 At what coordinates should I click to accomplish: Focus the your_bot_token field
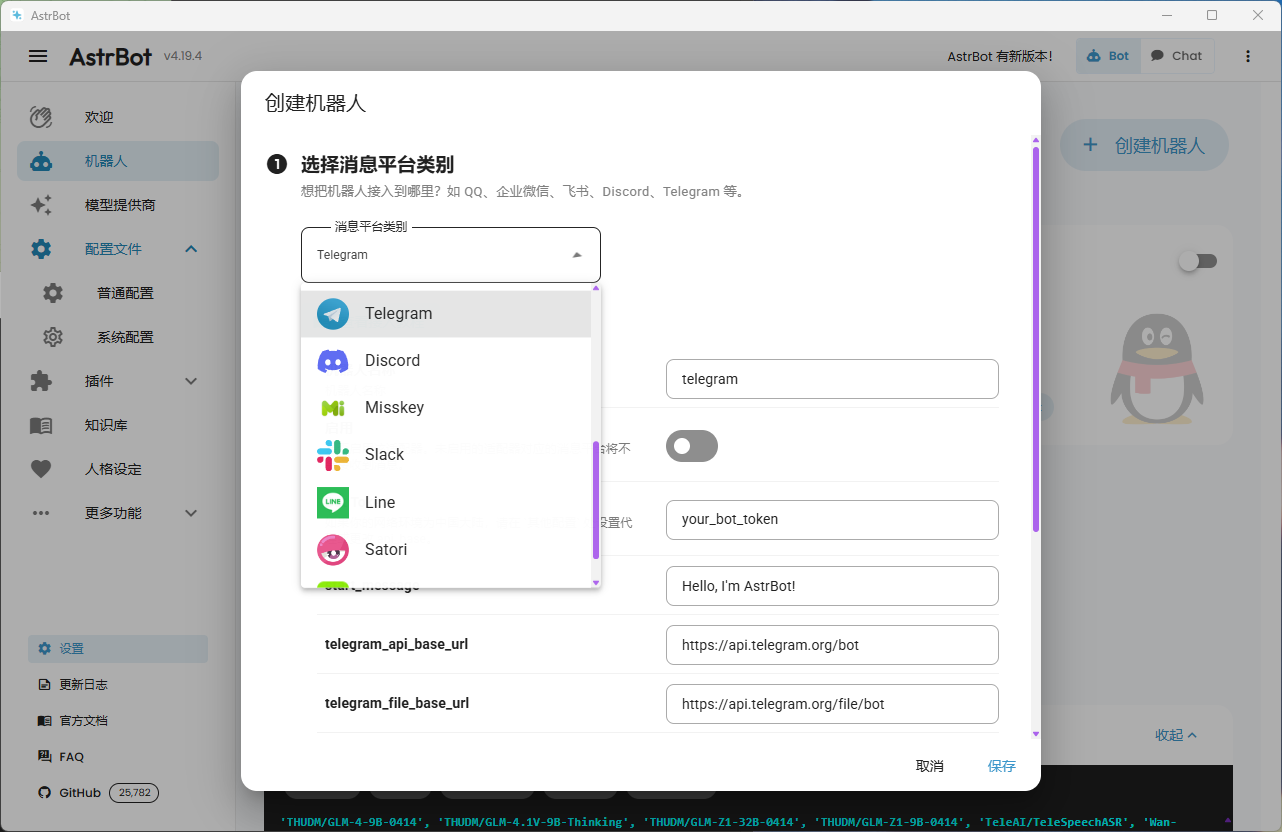click(x=832, y=520)
